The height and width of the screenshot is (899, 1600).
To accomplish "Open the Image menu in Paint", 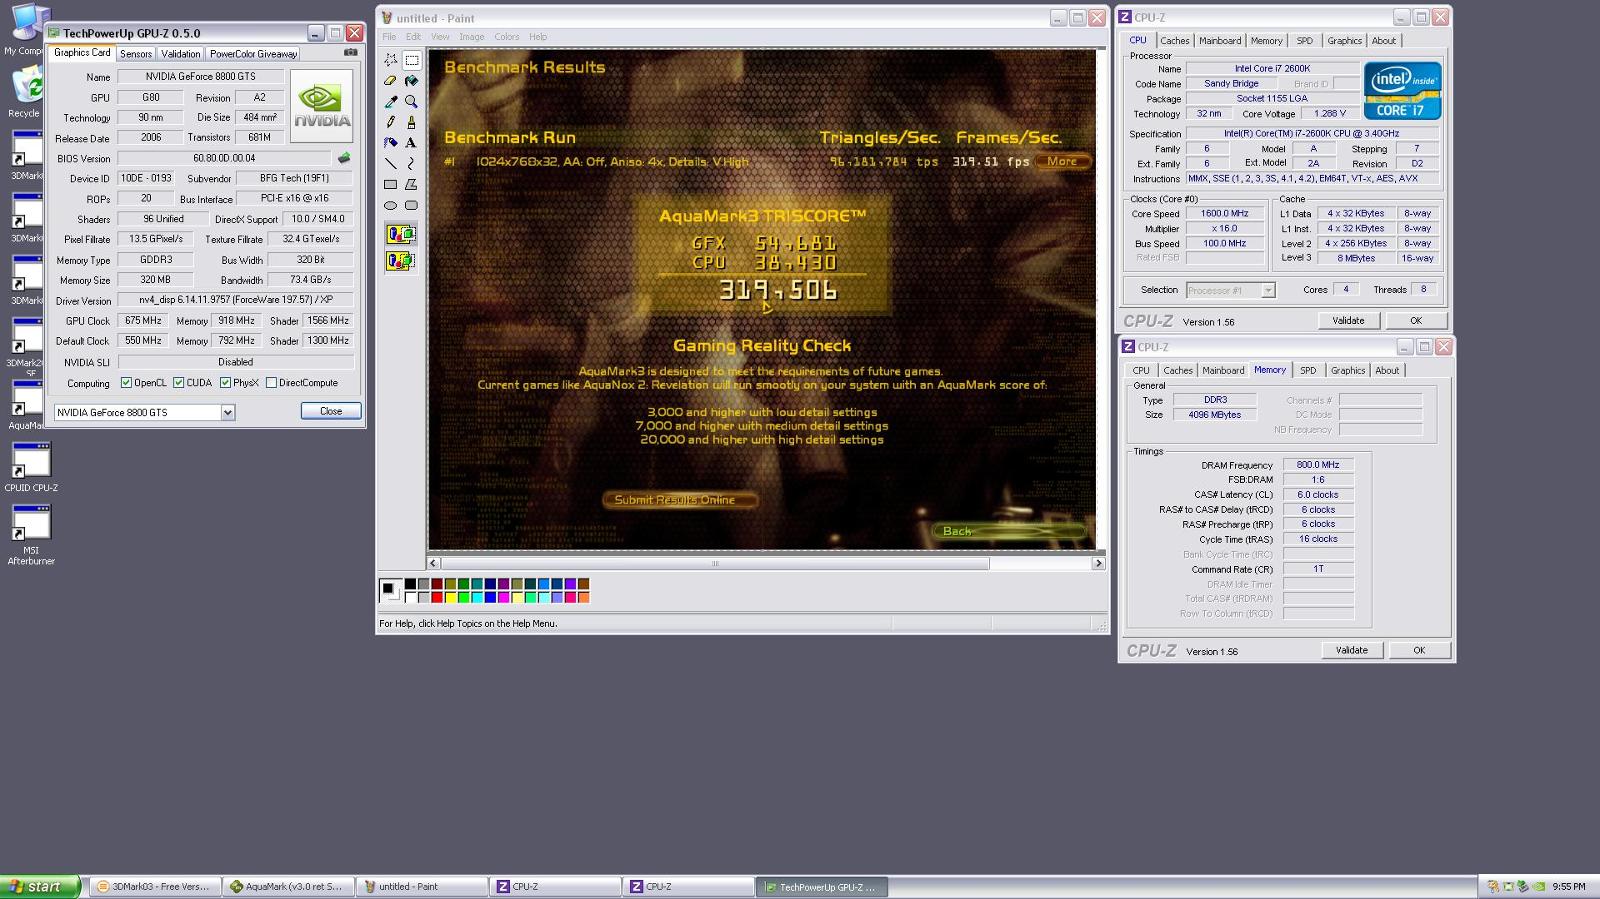I will click(472, 37).
